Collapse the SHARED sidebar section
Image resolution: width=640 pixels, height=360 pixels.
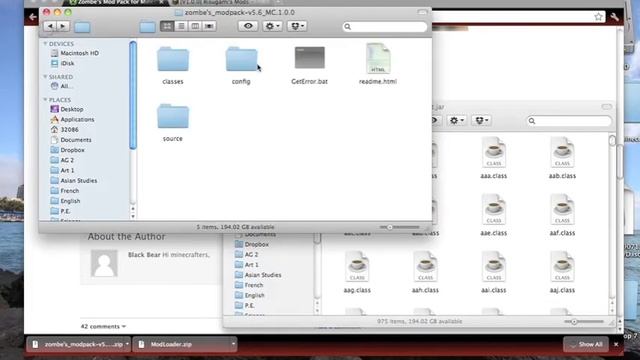(x=45, y=77)
